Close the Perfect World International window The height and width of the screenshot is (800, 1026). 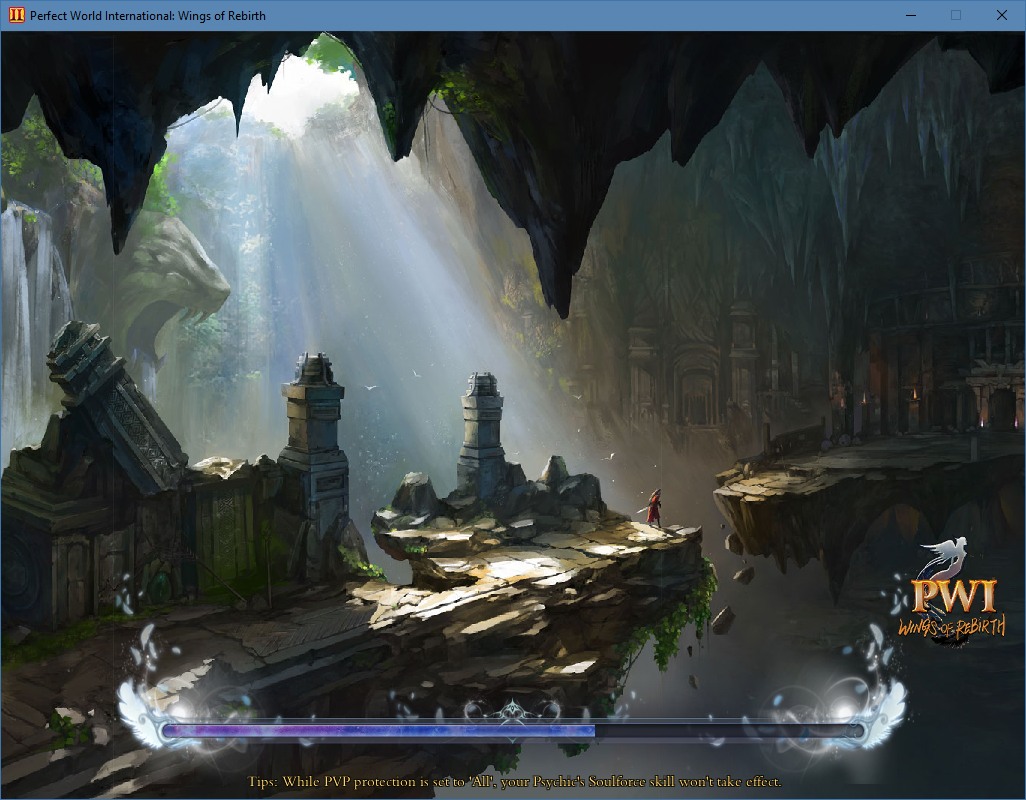point(1002,15)
